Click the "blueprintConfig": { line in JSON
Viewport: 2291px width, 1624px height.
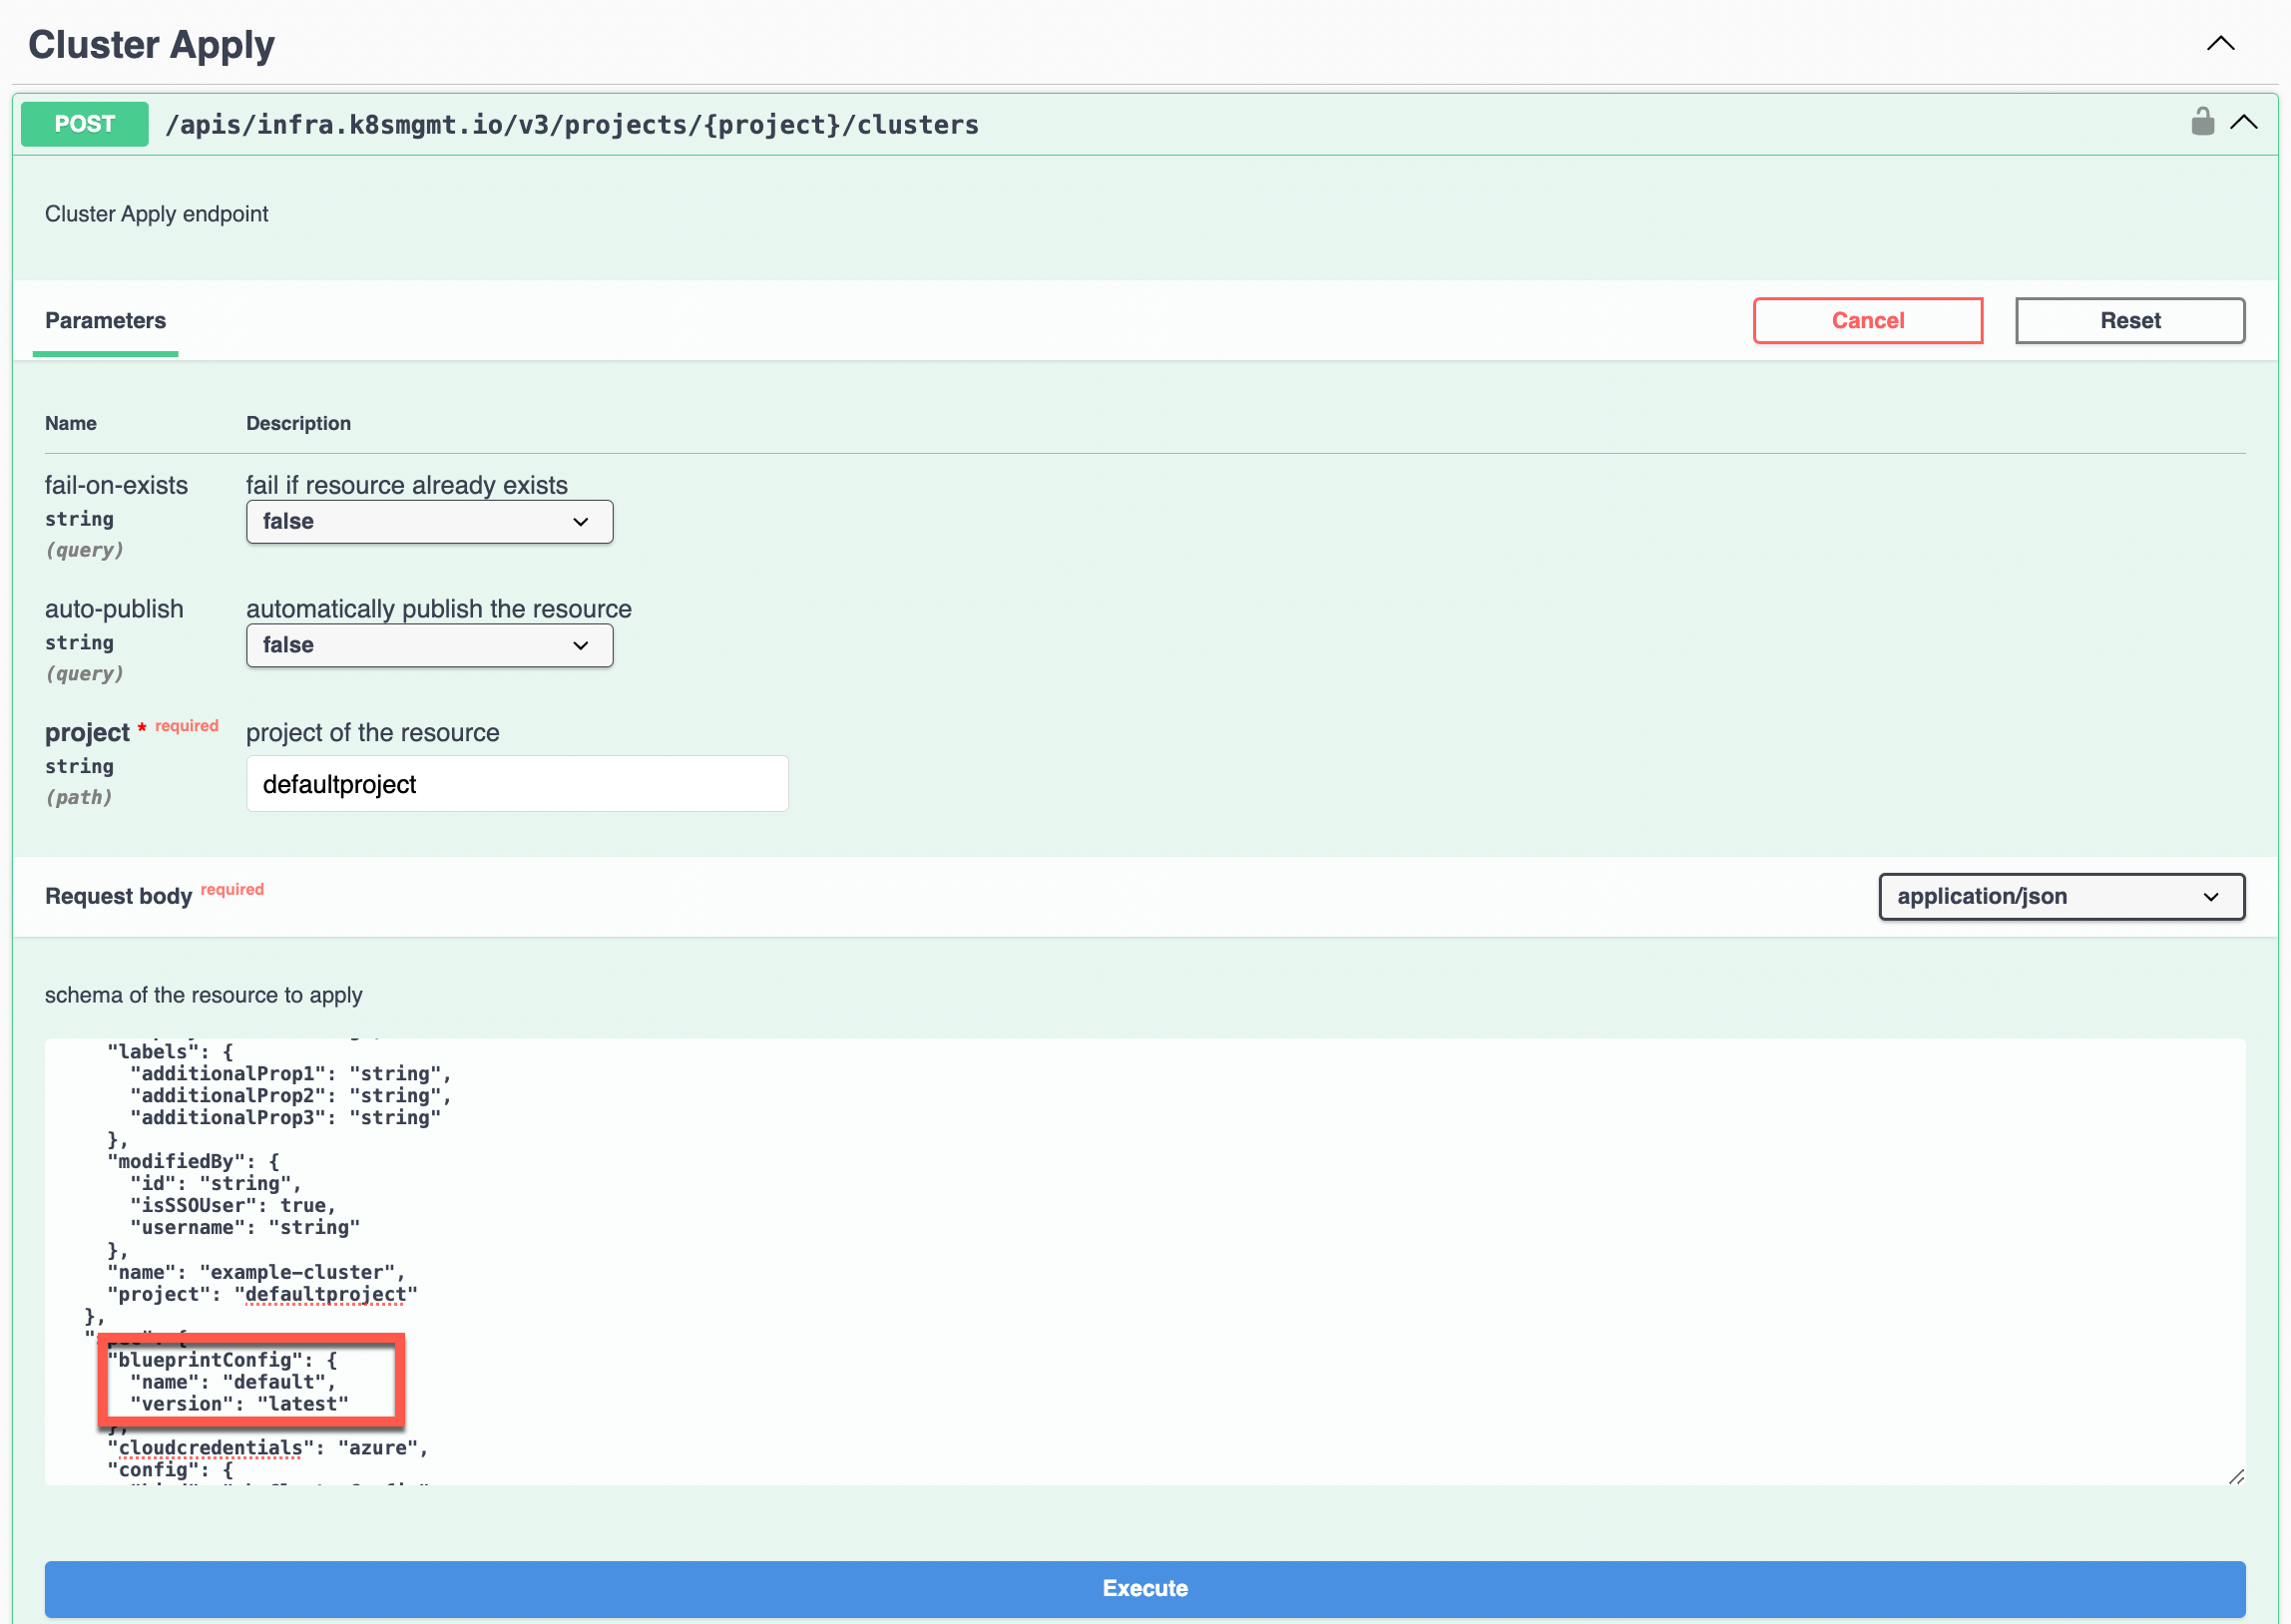pos(222,1360)
